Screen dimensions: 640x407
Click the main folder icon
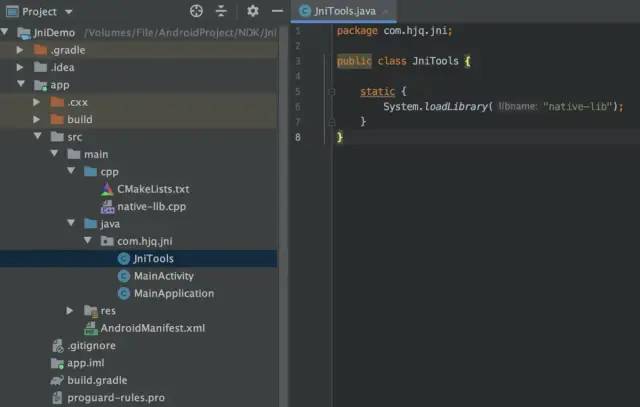[73, 154]
